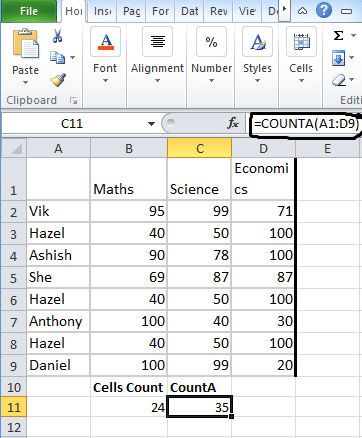Expand the Alignment group dropdown arrow
Image resolution: width=362 pixels, height=438 pixels.
point(157,81)
